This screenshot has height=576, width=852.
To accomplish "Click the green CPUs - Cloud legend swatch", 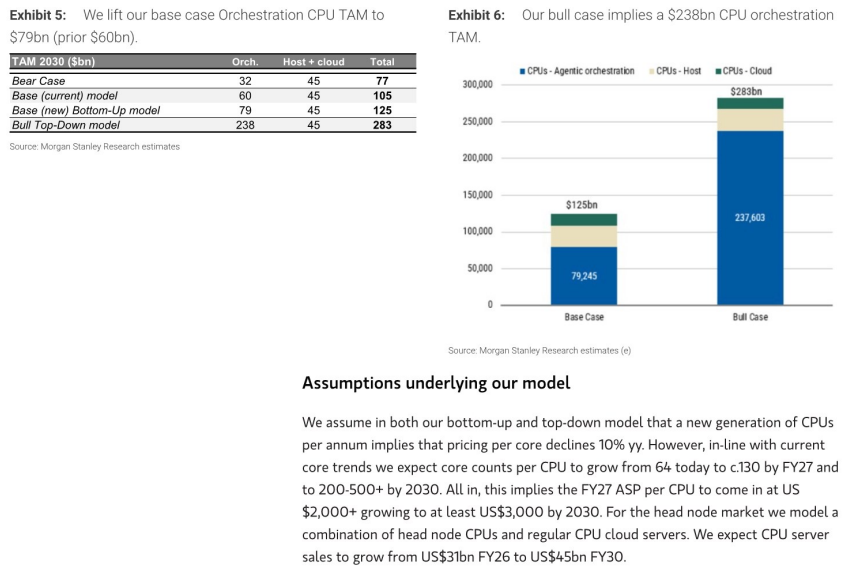I will (x=719, y=71).
